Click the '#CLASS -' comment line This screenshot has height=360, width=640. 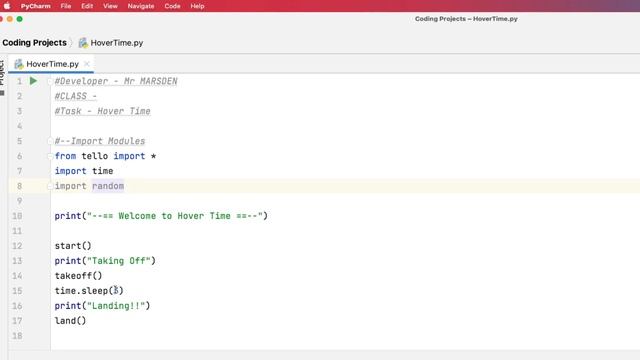coord(76,96)
